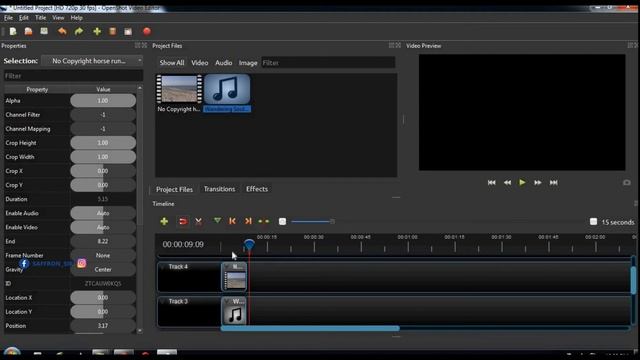The height and width of the screenshot is (360, 640).
Task: Open the Selection clip dropdown
Action: tap(92, 61)
